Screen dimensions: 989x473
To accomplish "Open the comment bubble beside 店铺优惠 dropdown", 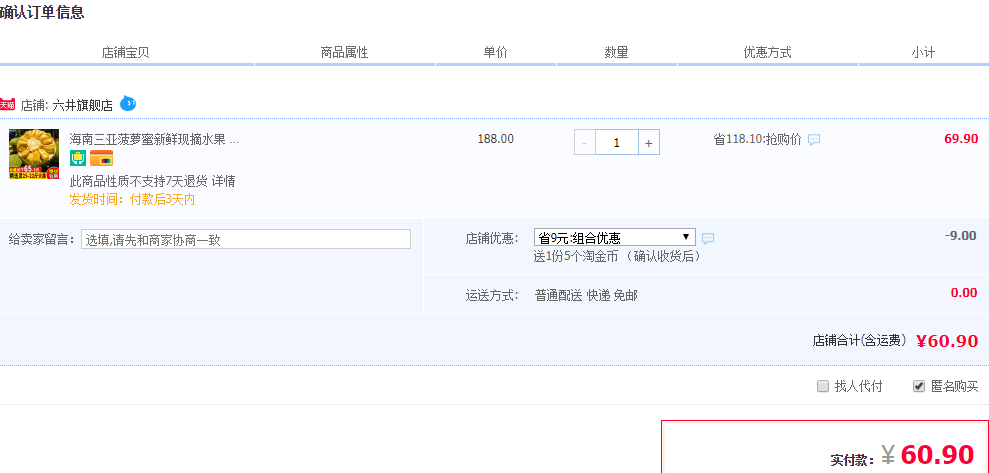I will 708,238.
